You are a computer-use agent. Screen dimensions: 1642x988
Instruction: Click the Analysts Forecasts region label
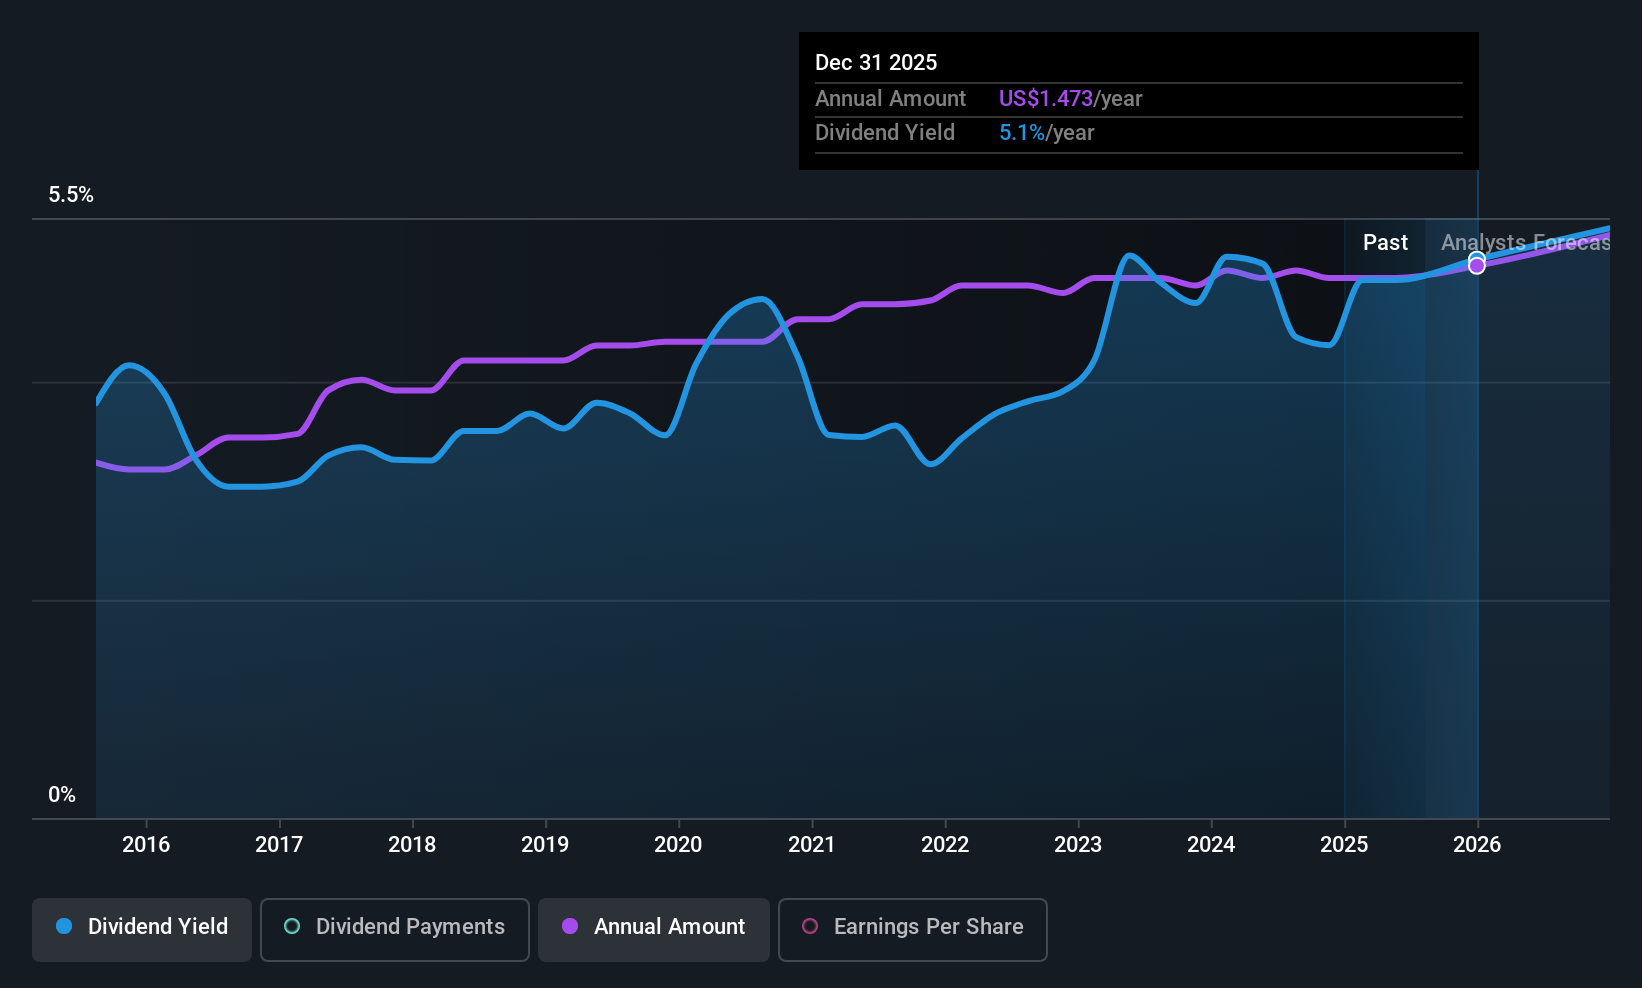pyautogui.click(x=1525, y=243)
